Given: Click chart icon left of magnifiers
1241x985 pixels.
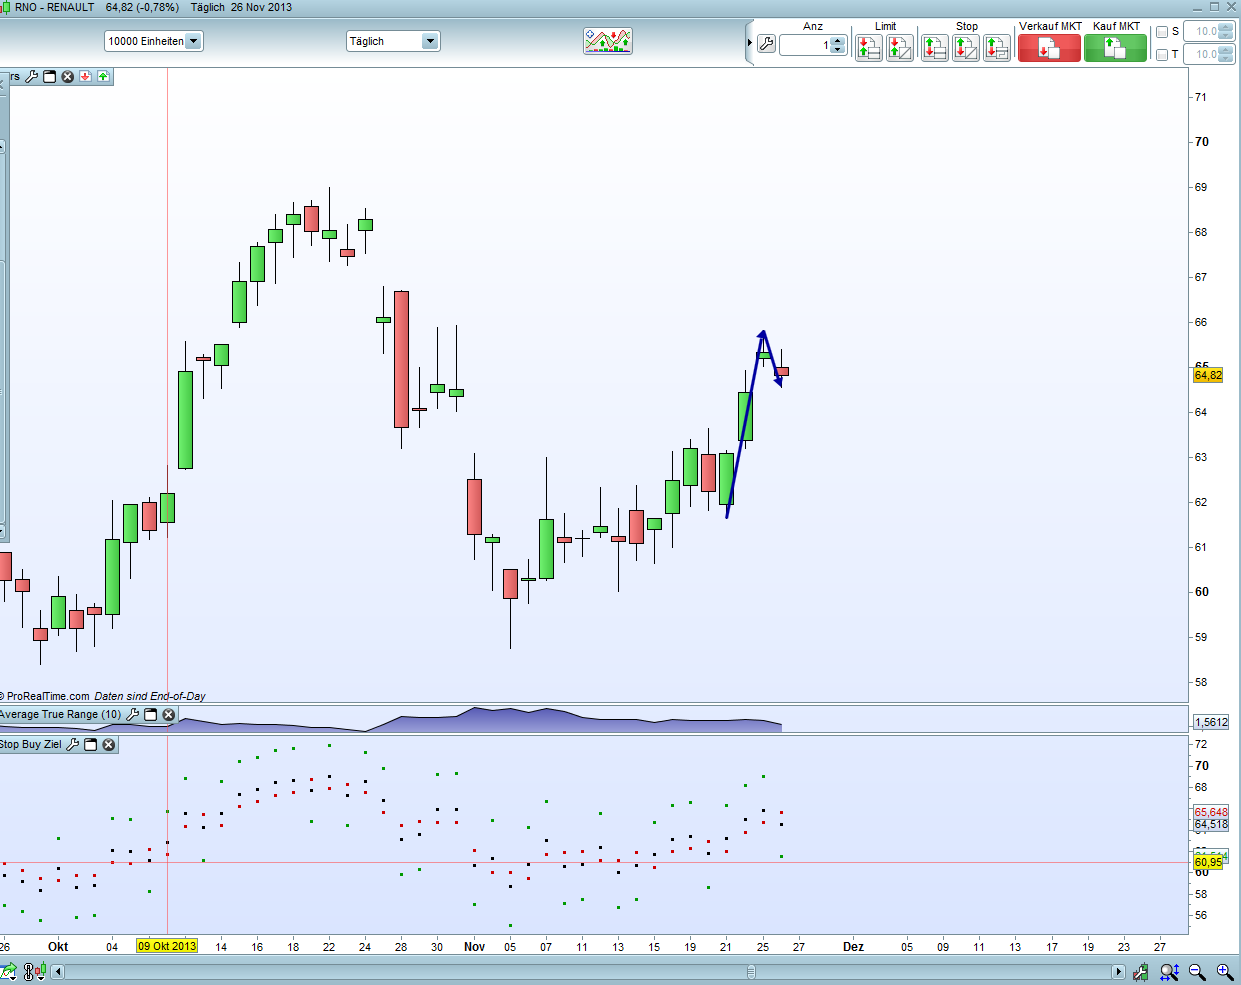Looking at the screenshot, I should click(x=1142, y=971).
